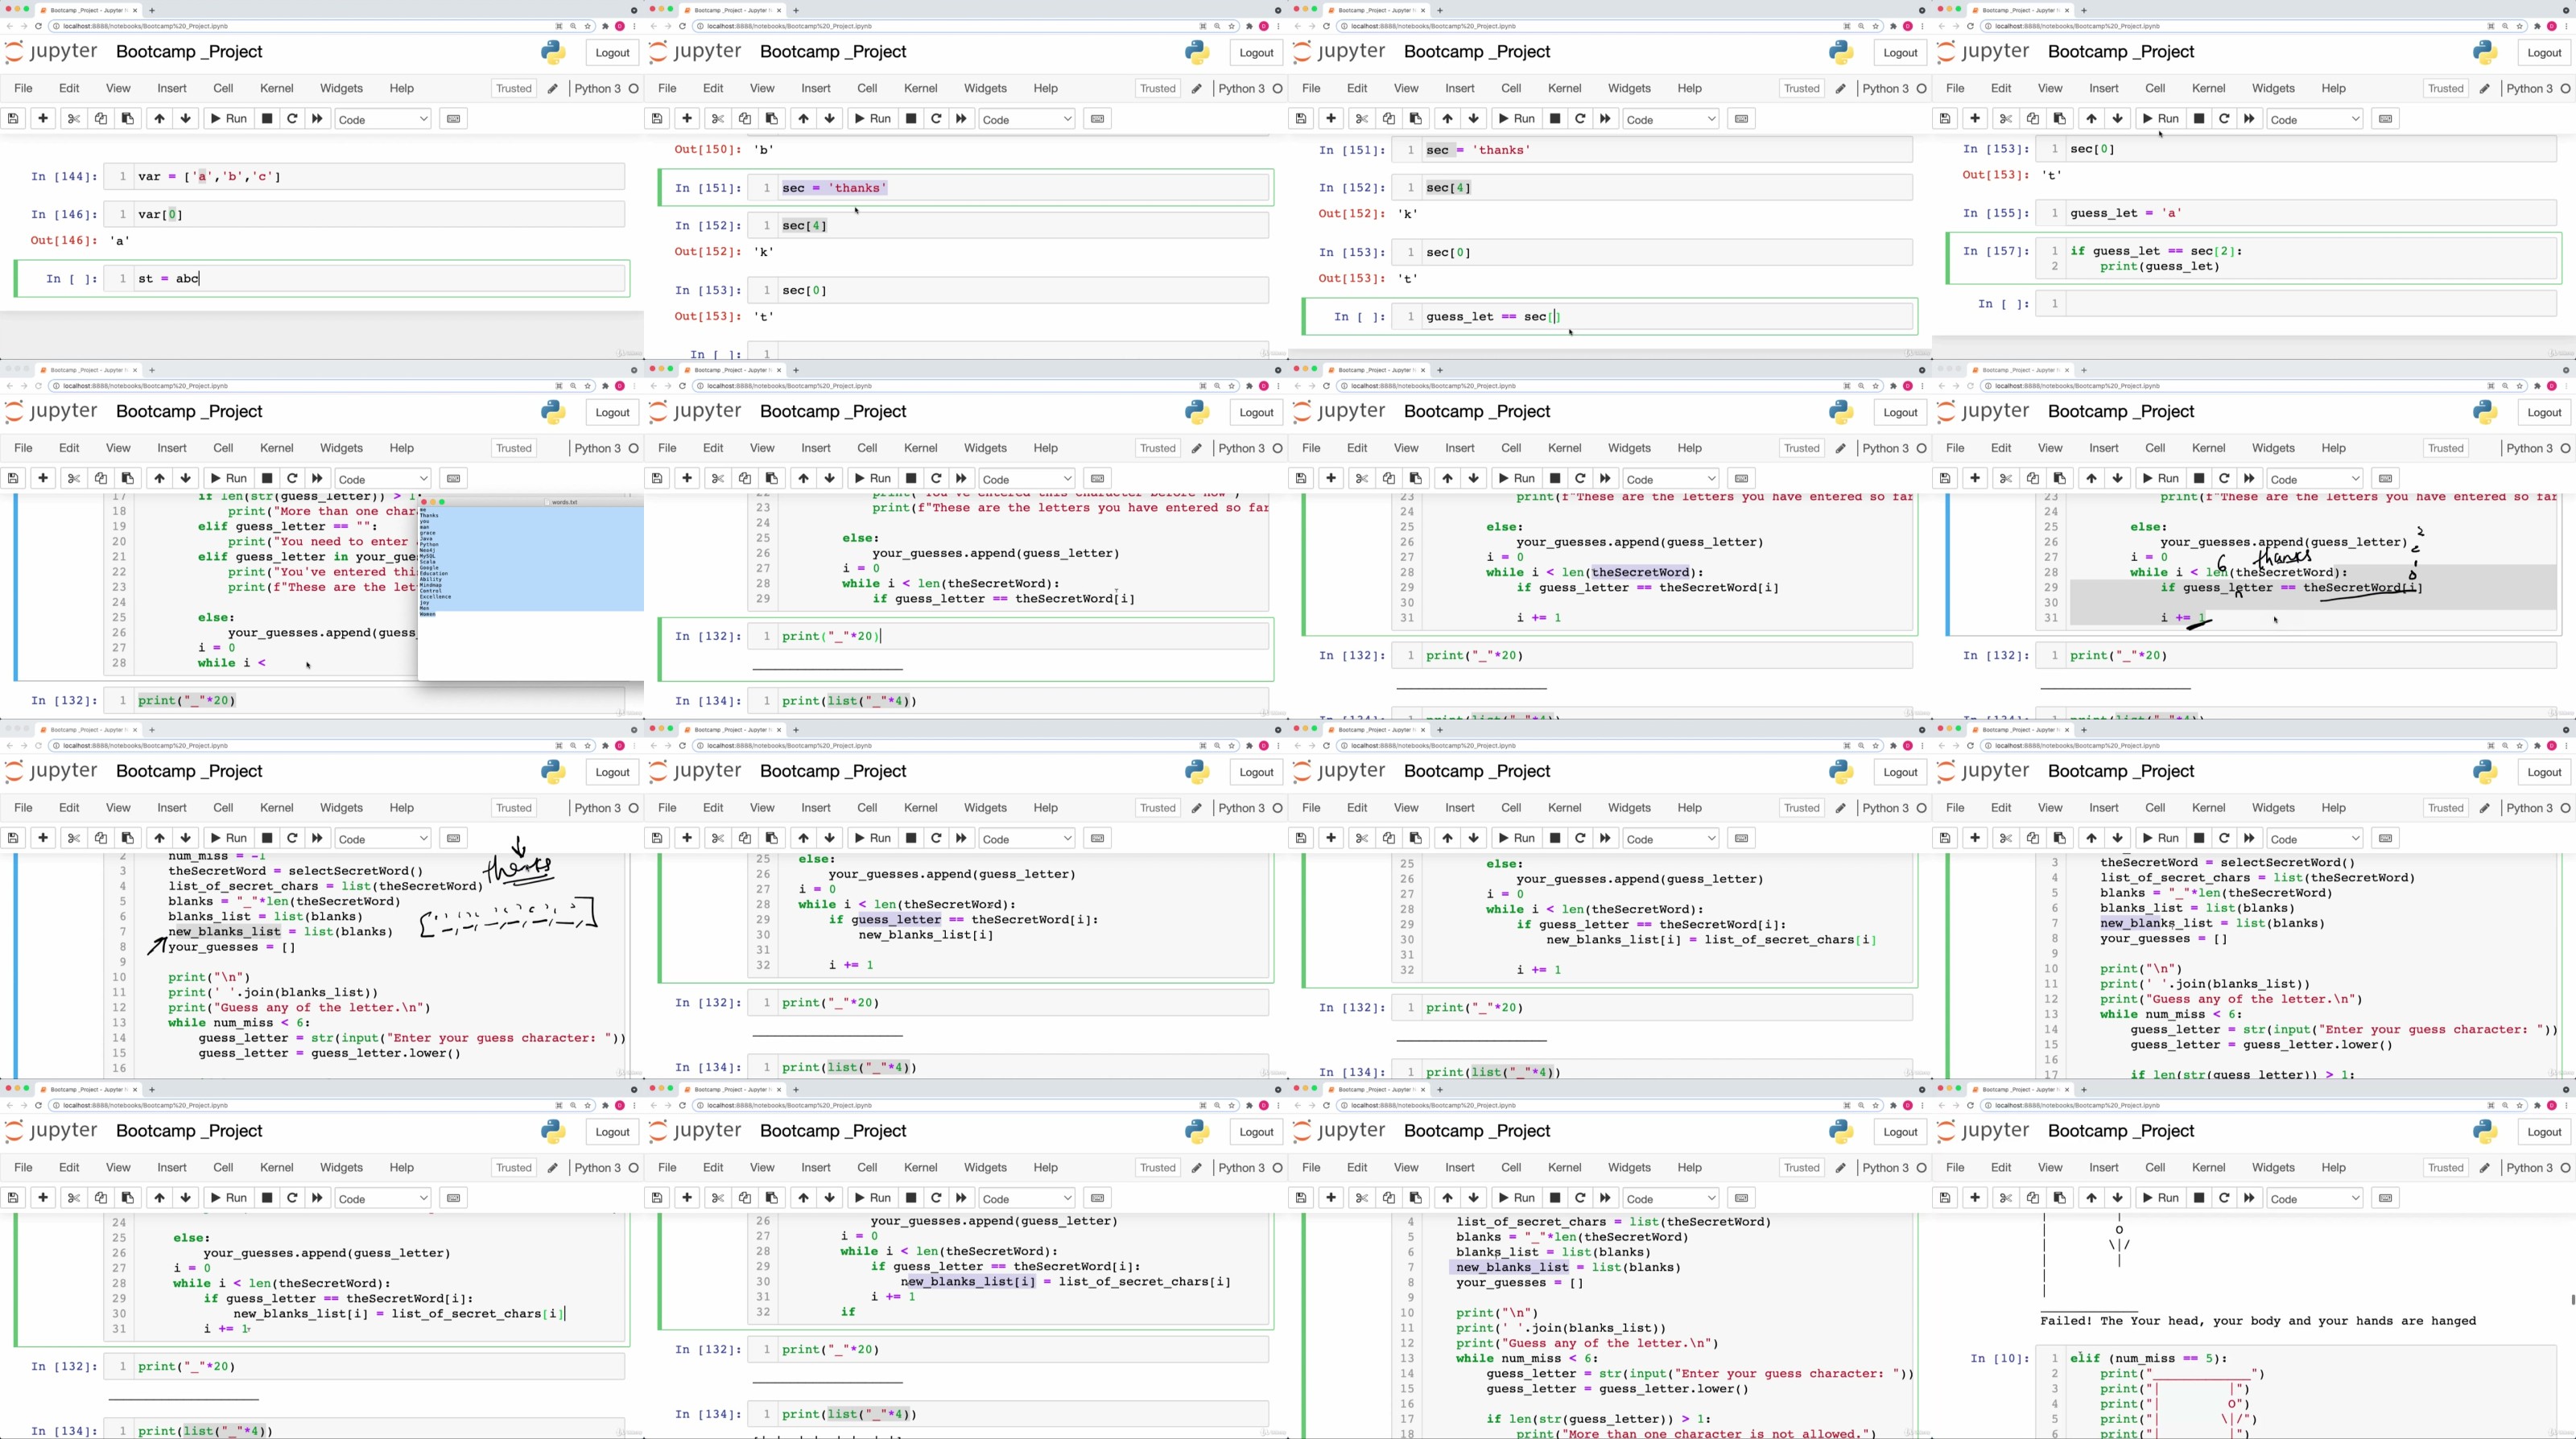Toggle Trusted indicator in pane with 'guess_let == sec['

1801,88
